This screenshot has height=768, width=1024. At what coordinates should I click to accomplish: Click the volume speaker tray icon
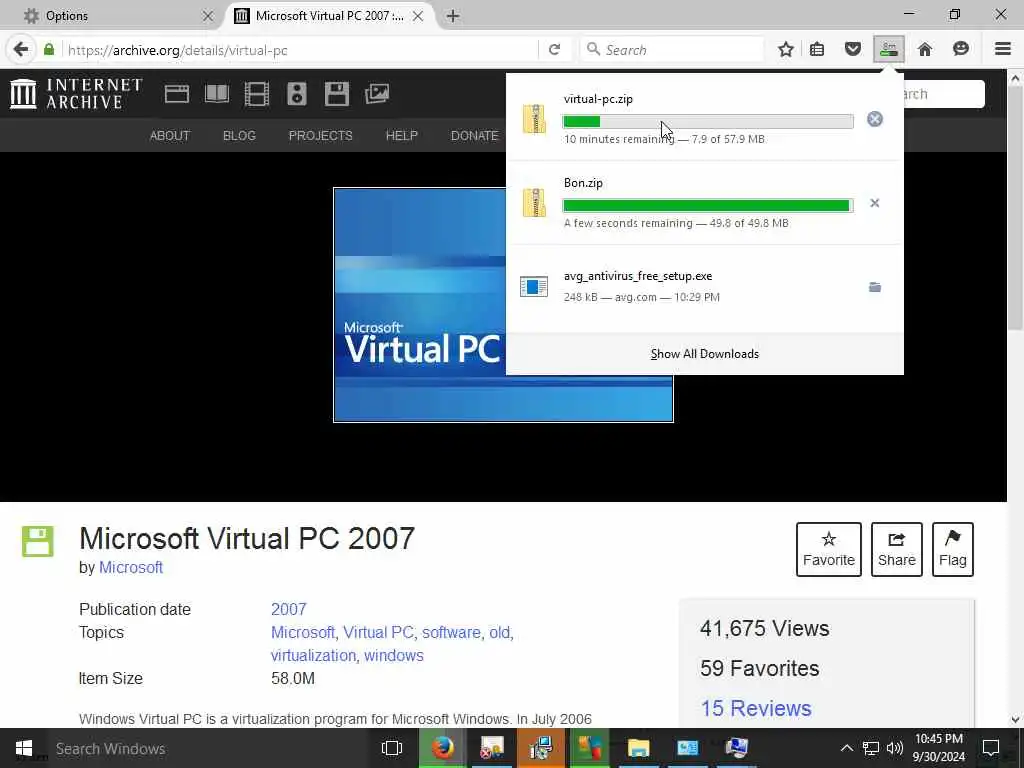(895, 748)
